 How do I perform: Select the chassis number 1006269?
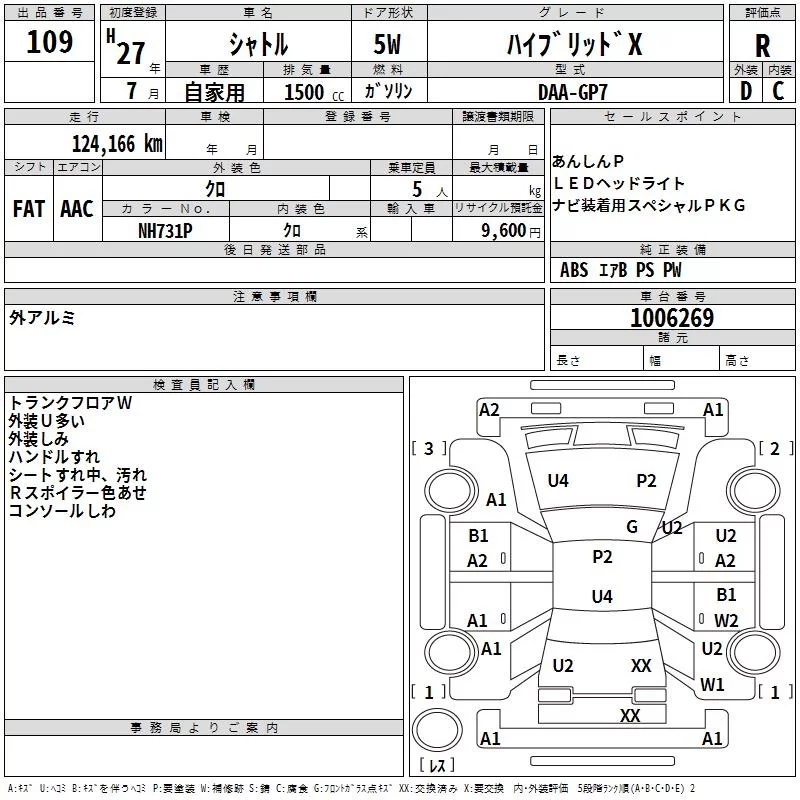672,317
